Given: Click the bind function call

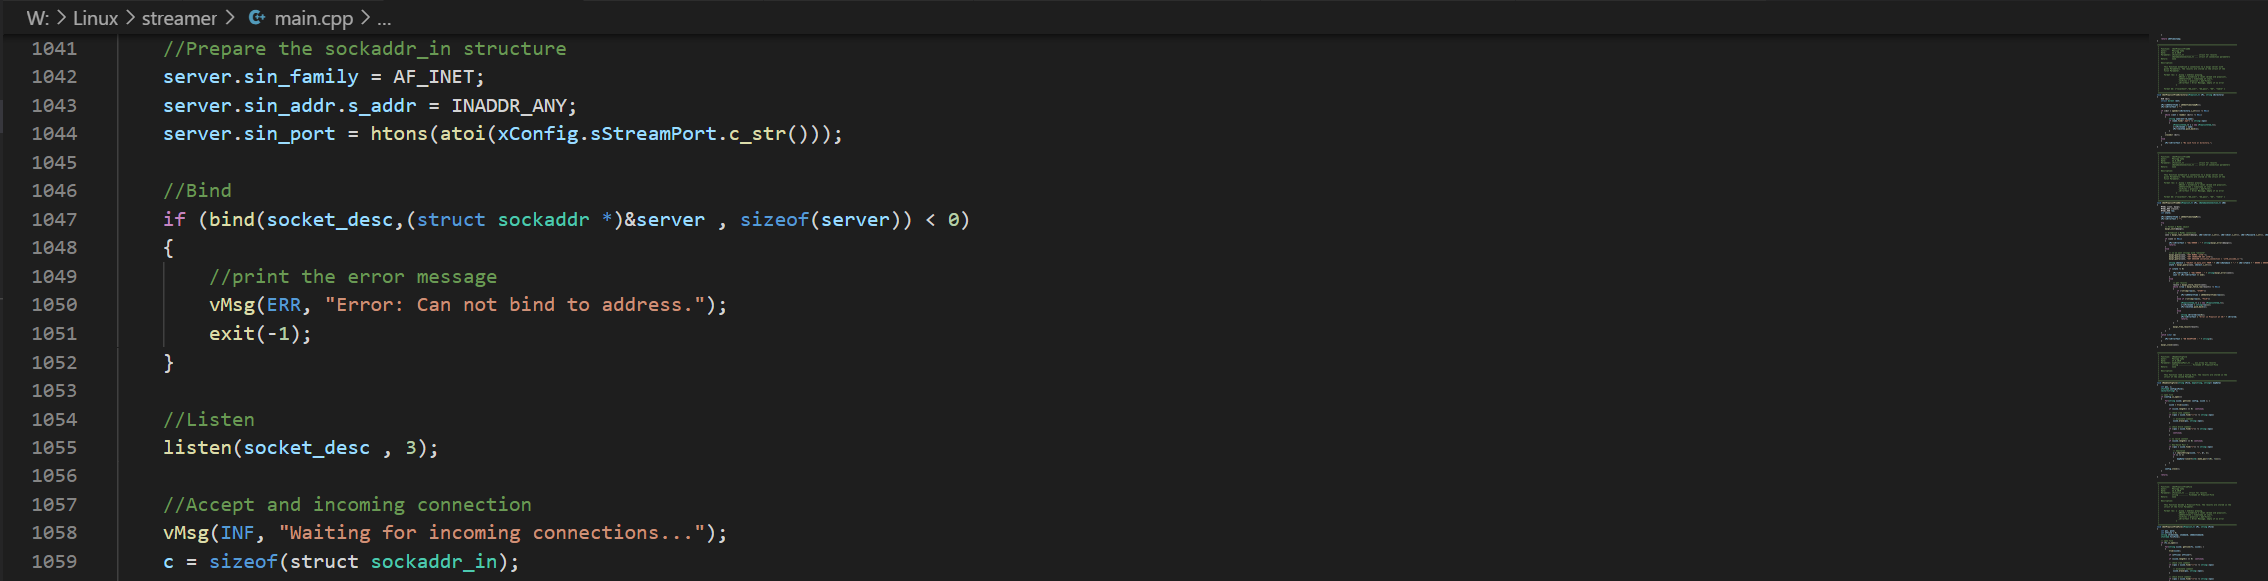Looking at the screenshot, I should [x=232, y=219].
